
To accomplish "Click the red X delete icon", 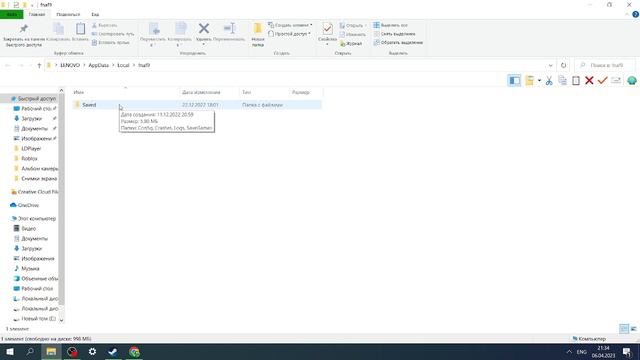I will (x=589, y=80).
